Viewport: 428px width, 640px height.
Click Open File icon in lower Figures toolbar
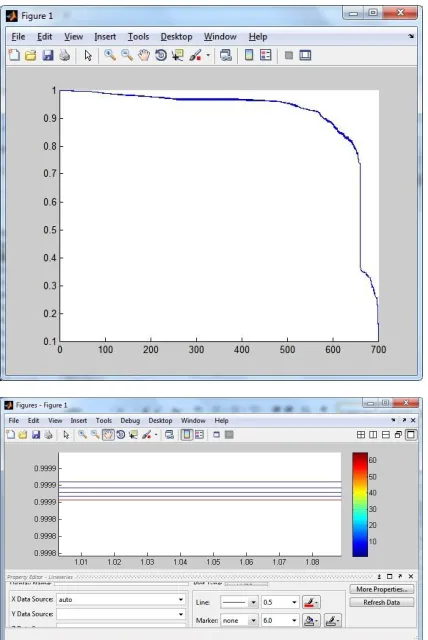point(23,435)
